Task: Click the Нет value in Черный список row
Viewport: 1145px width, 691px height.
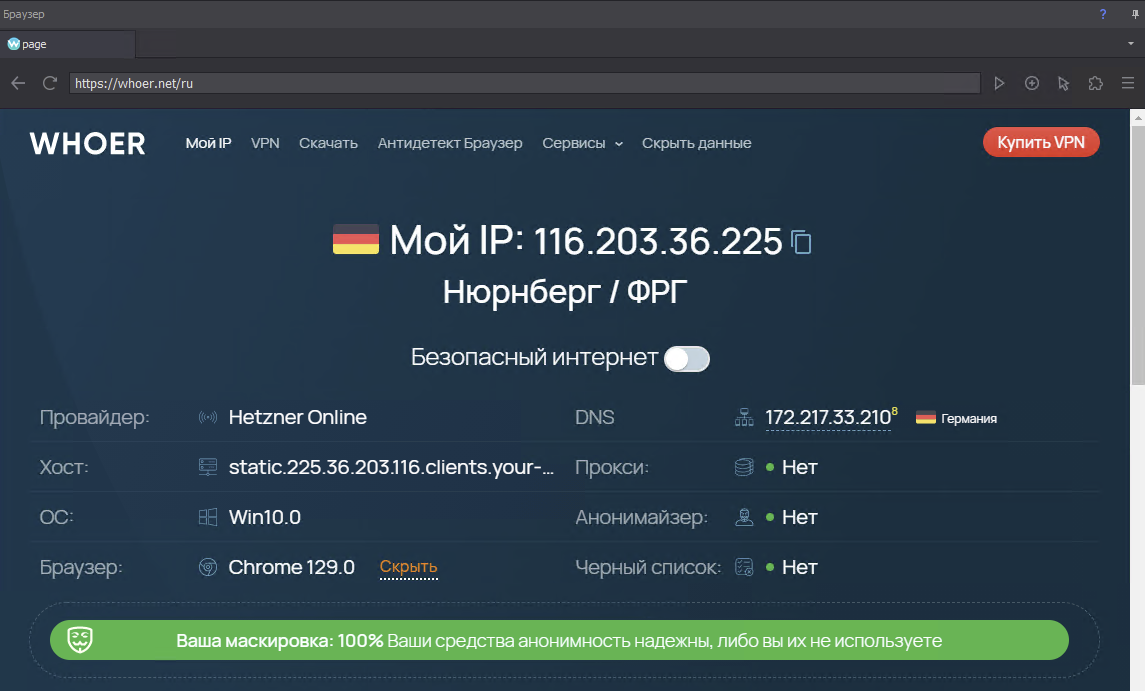Action: (x=800, y=567)
